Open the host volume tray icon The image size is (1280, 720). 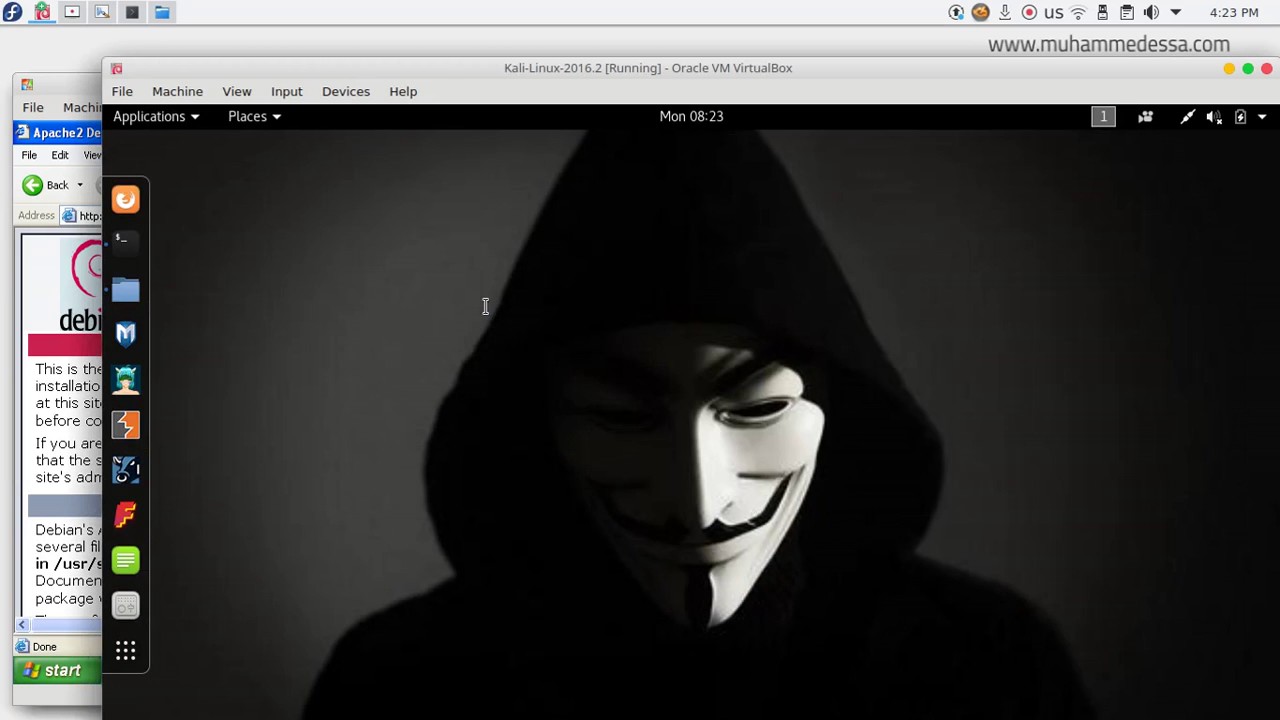point(1151,12)
